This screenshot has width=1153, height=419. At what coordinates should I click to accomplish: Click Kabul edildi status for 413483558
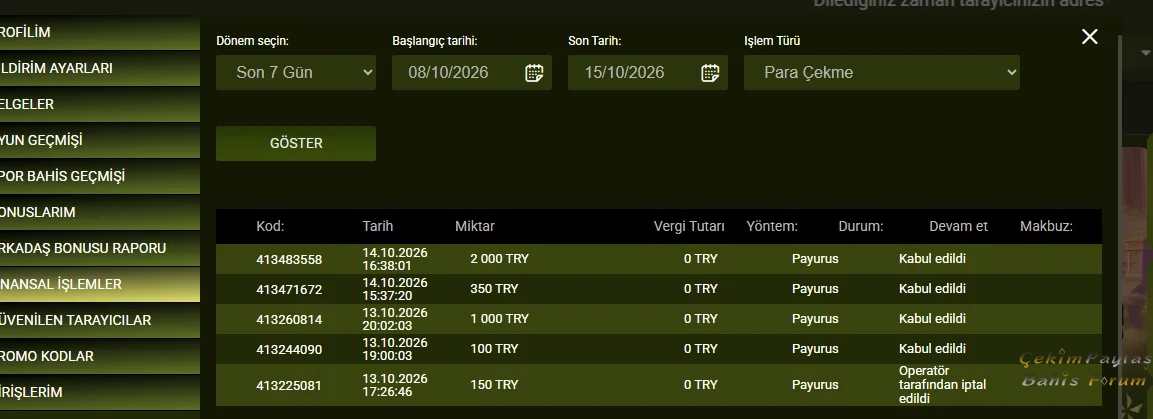coord(932,259)
